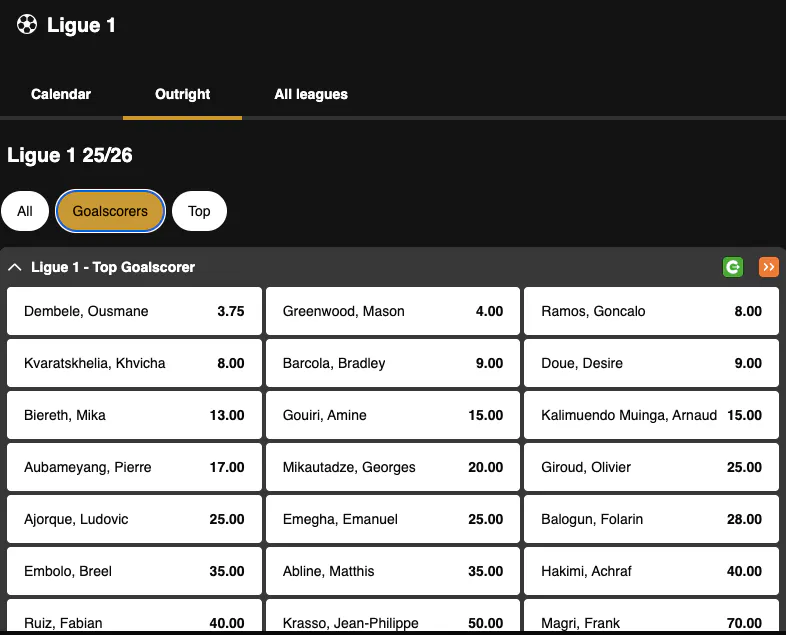Open the All leagues tab
The height and width of the screenshot is (635, 786).
click(311, 94)
